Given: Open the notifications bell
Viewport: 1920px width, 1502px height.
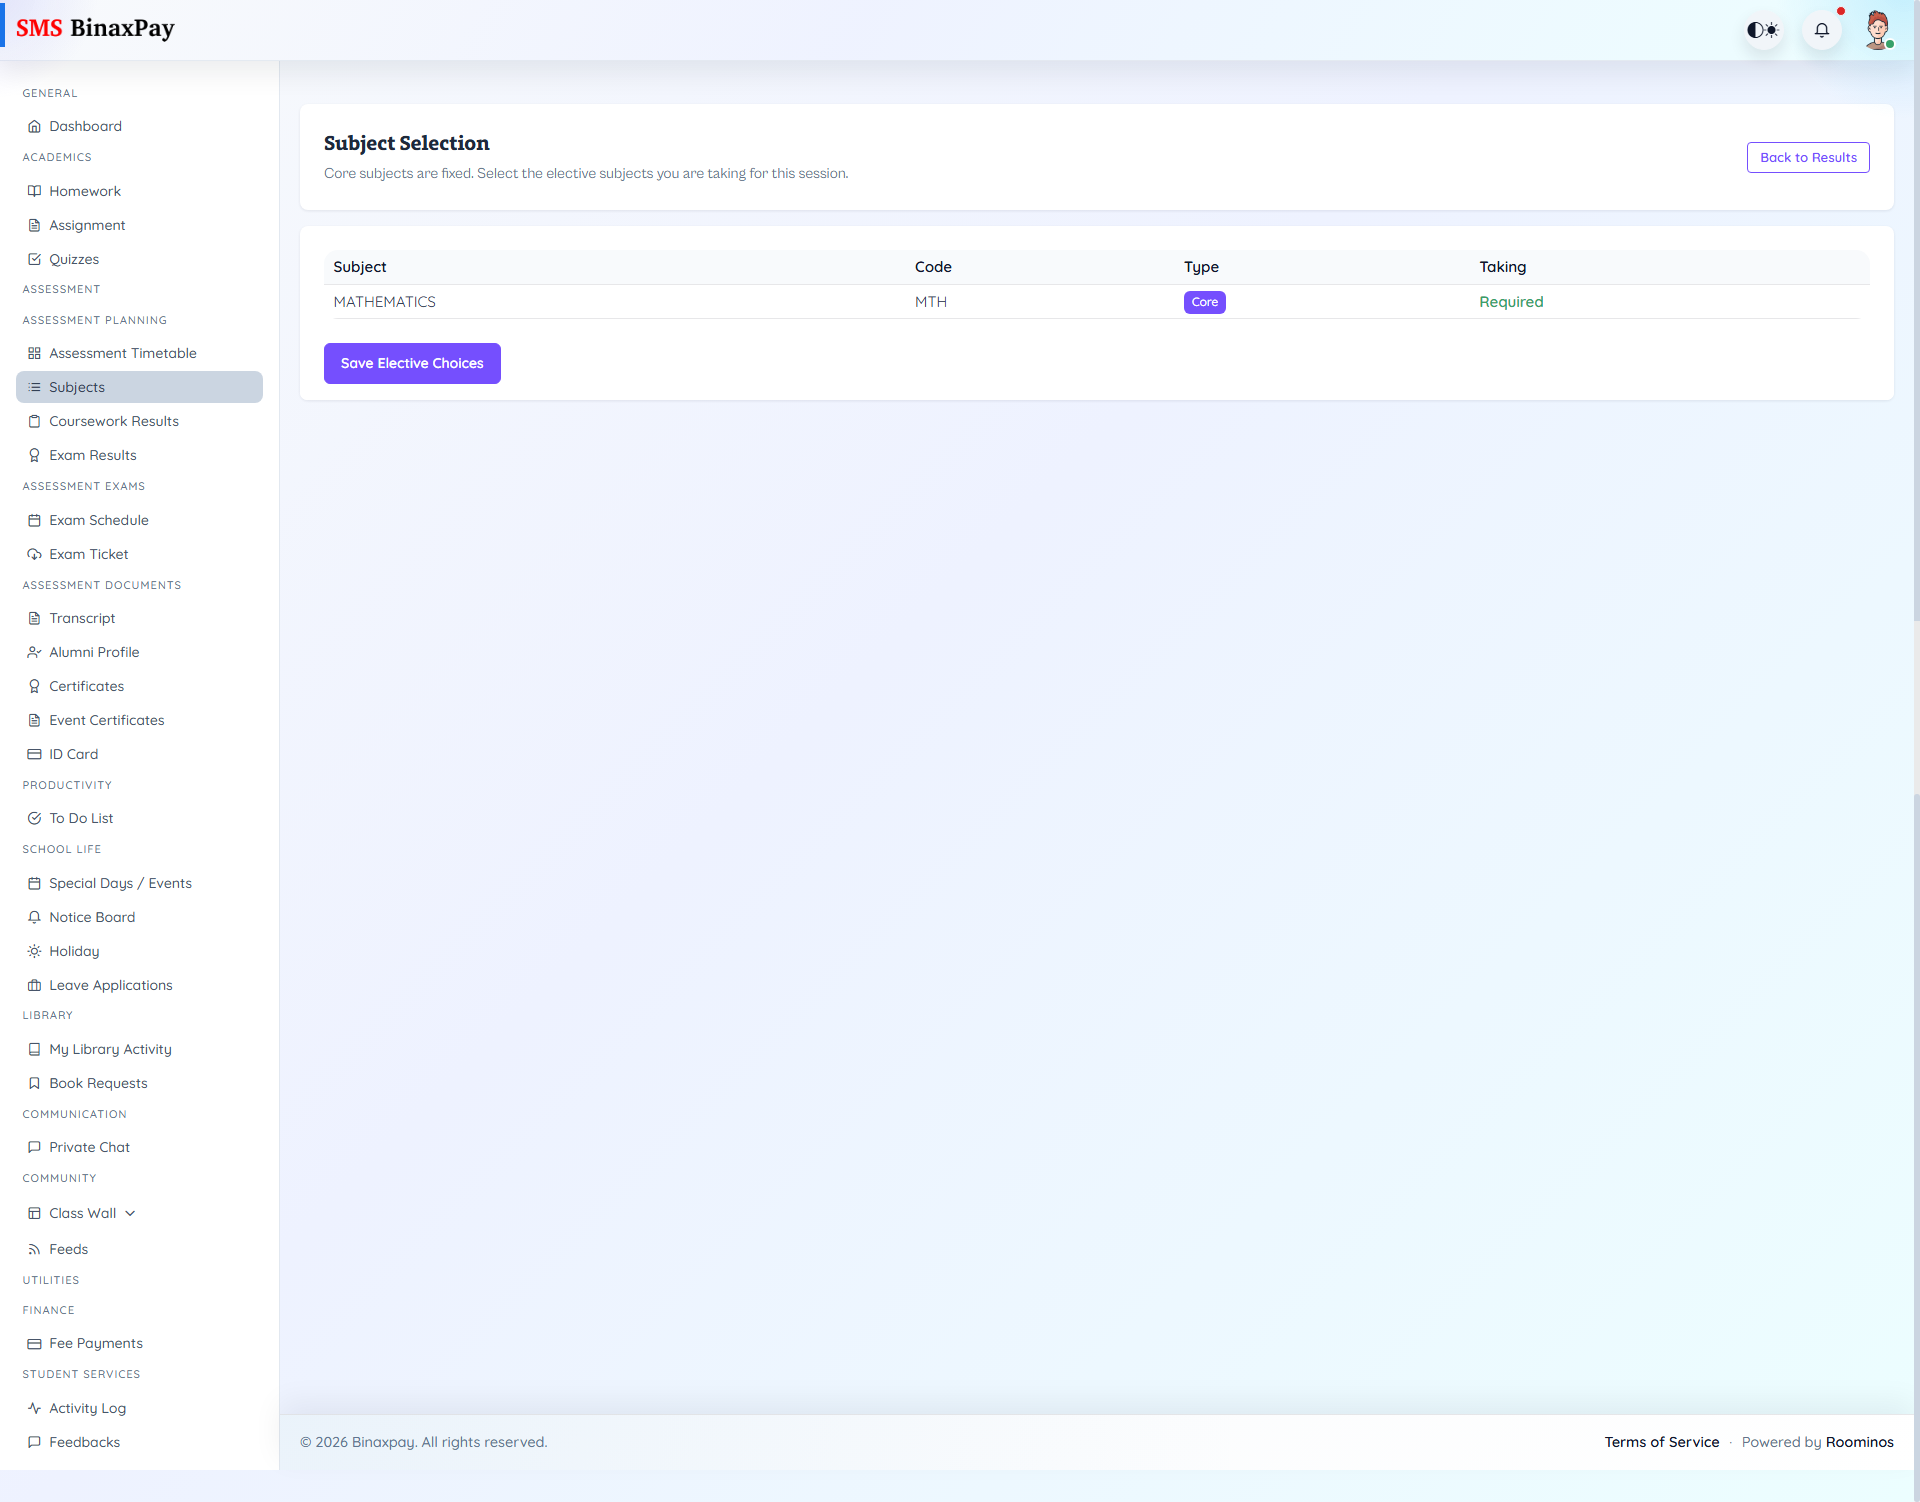Looking at the screenshot, I should (1821, 30).
